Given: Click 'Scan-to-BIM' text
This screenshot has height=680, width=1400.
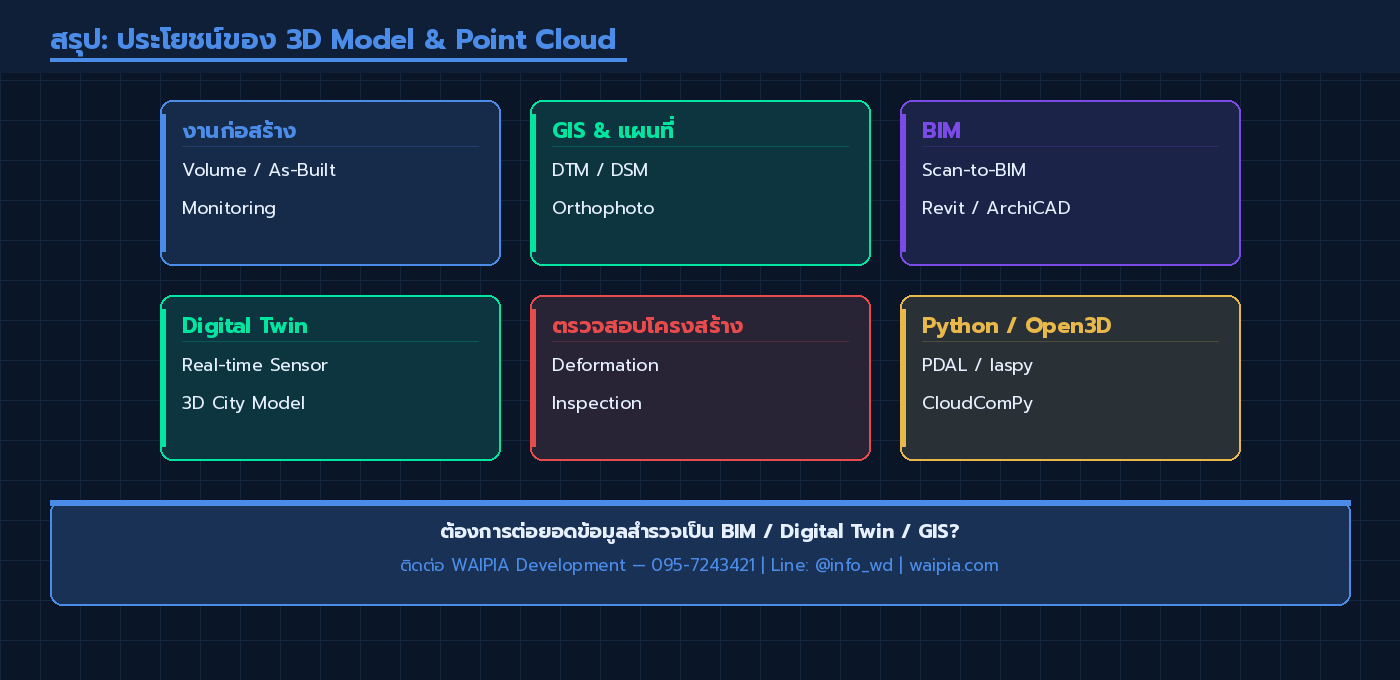Looking at the screenshot, I should tap(974, 170).
